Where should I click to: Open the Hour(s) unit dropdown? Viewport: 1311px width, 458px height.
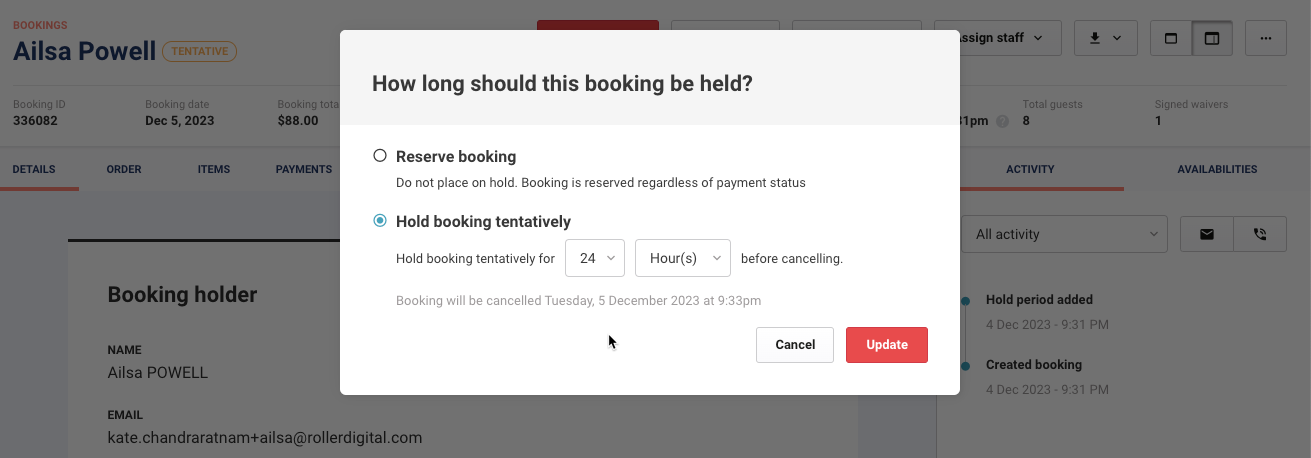(683, 258)
